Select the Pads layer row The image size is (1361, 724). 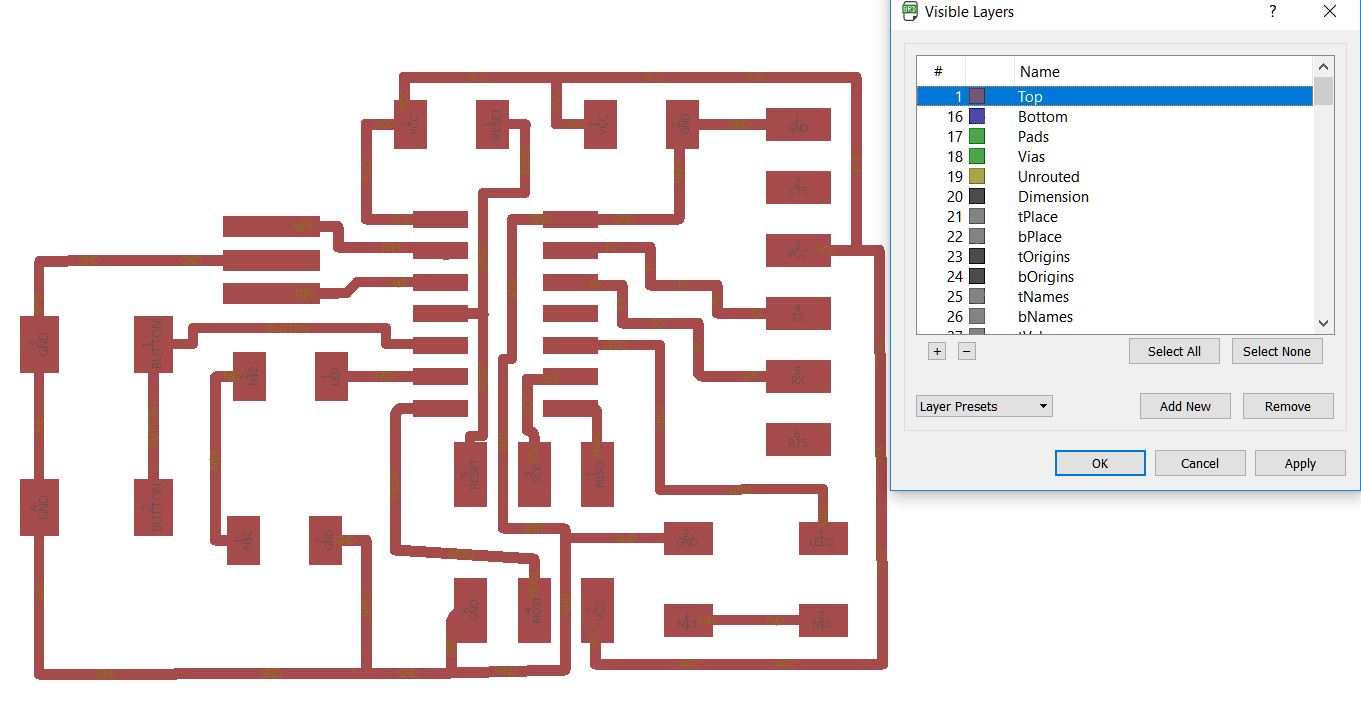(x=1115, y=136)
